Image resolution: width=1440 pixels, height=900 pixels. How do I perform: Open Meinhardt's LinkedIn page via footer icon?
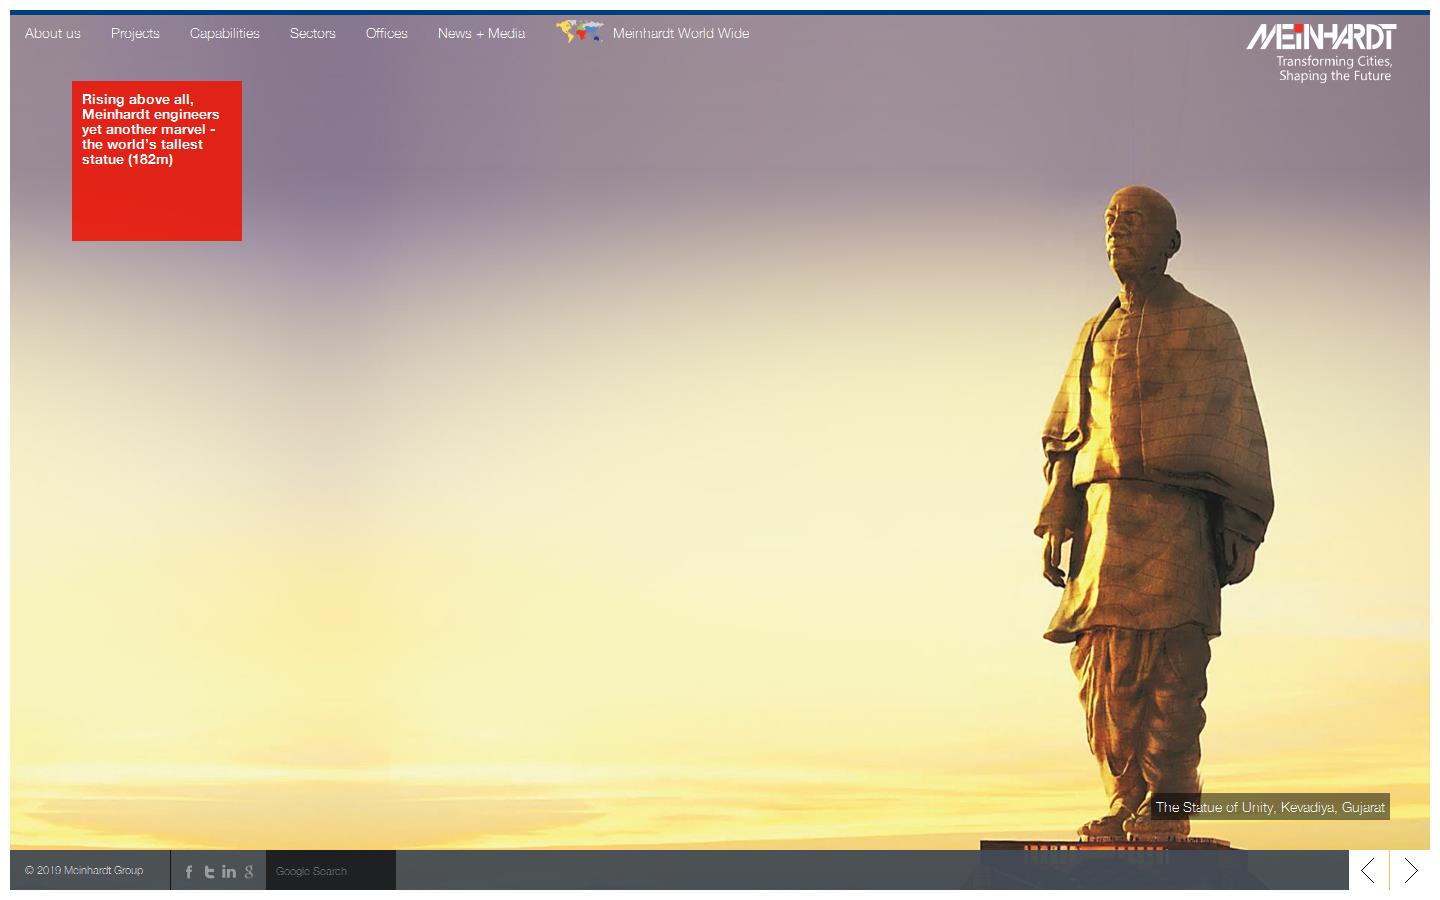coord(229,871)
